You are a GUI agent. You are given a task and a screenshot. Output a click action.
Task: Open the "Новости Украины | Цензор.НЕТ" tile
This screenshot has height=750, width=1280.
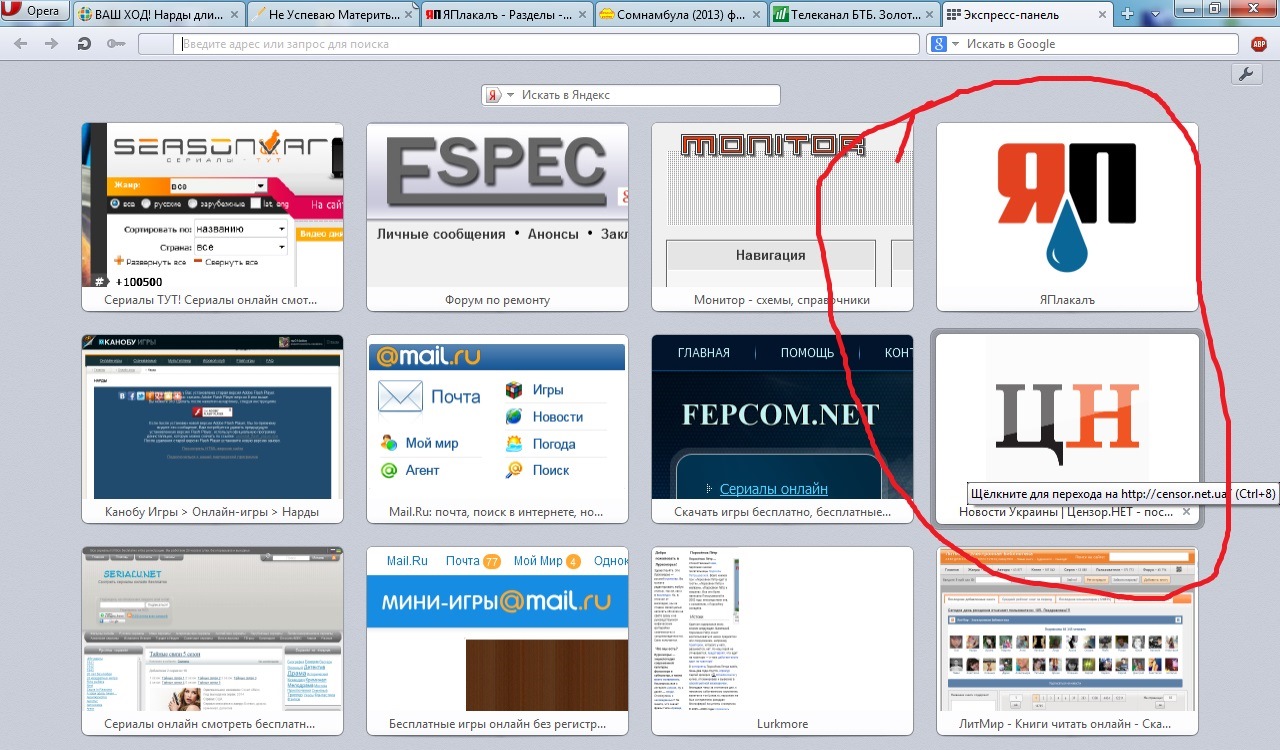pyautogui.click(x=1067, y=429)
